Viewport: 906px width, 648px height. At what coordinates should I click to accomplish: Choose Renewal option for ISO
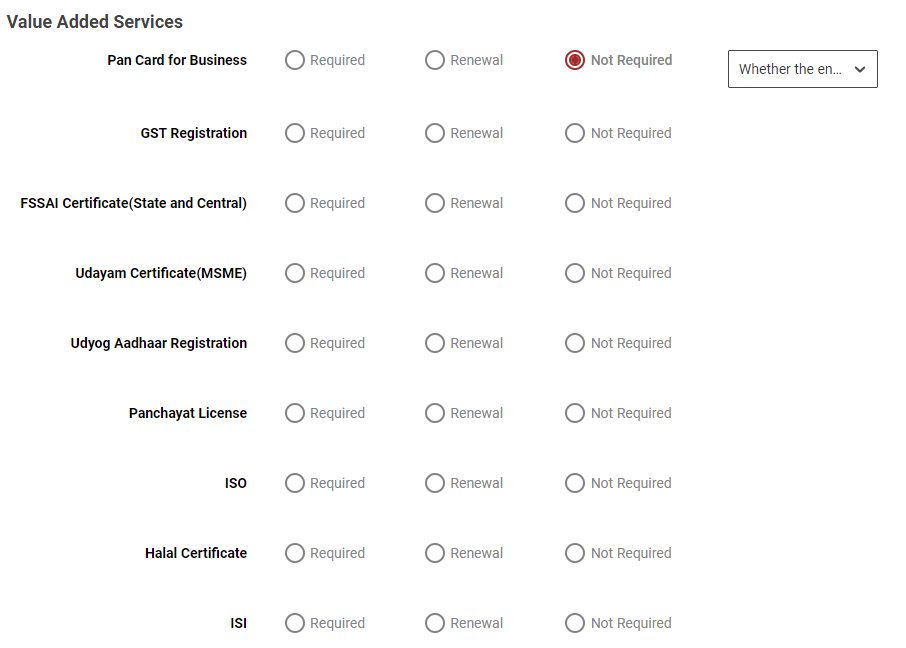click(x=435, y=483)
